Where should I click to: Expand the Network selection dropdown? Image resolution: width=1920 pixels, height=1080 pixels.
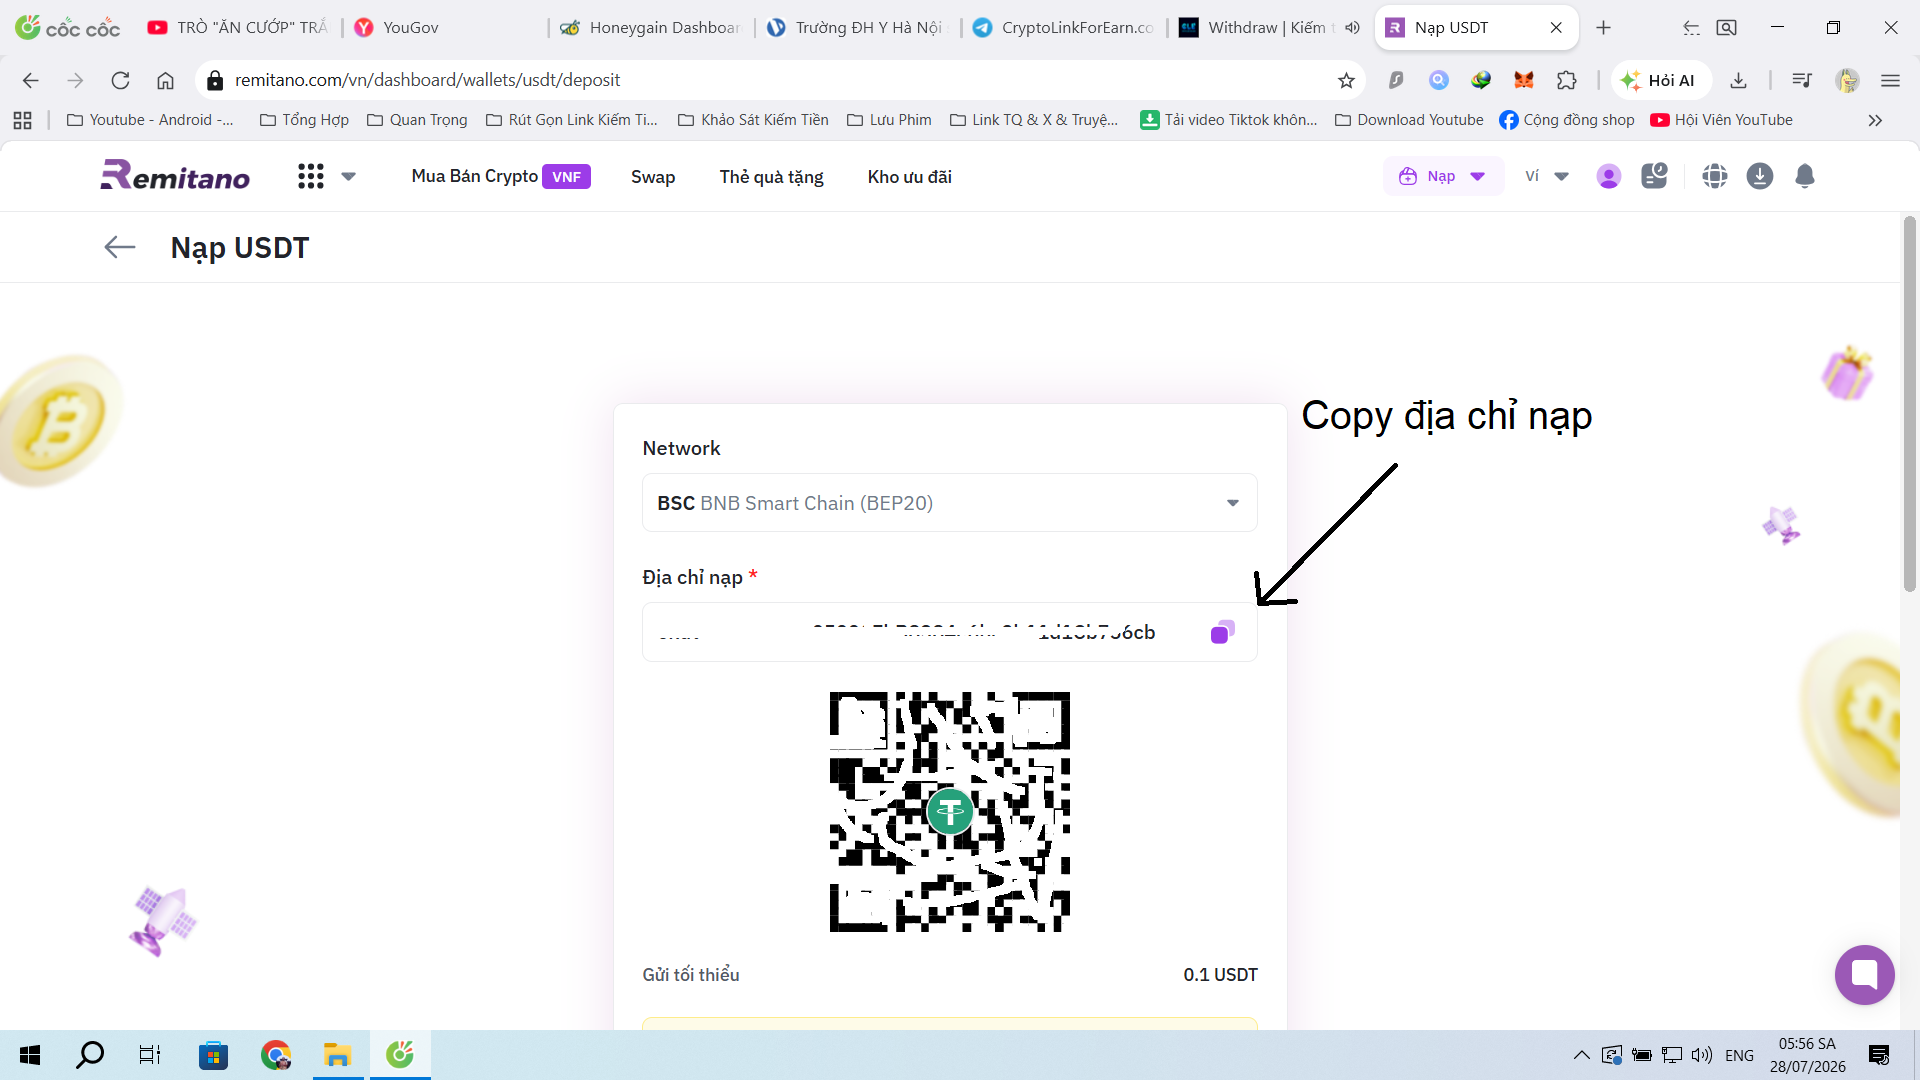coord(950,503)
